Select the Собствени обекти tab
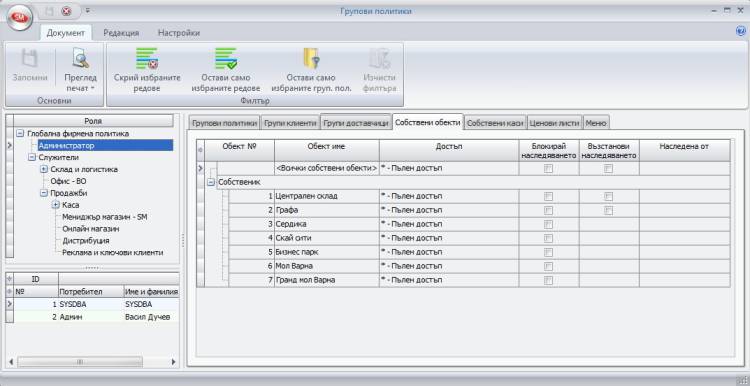This screenshot has width=750, height=386. [428, 122]
